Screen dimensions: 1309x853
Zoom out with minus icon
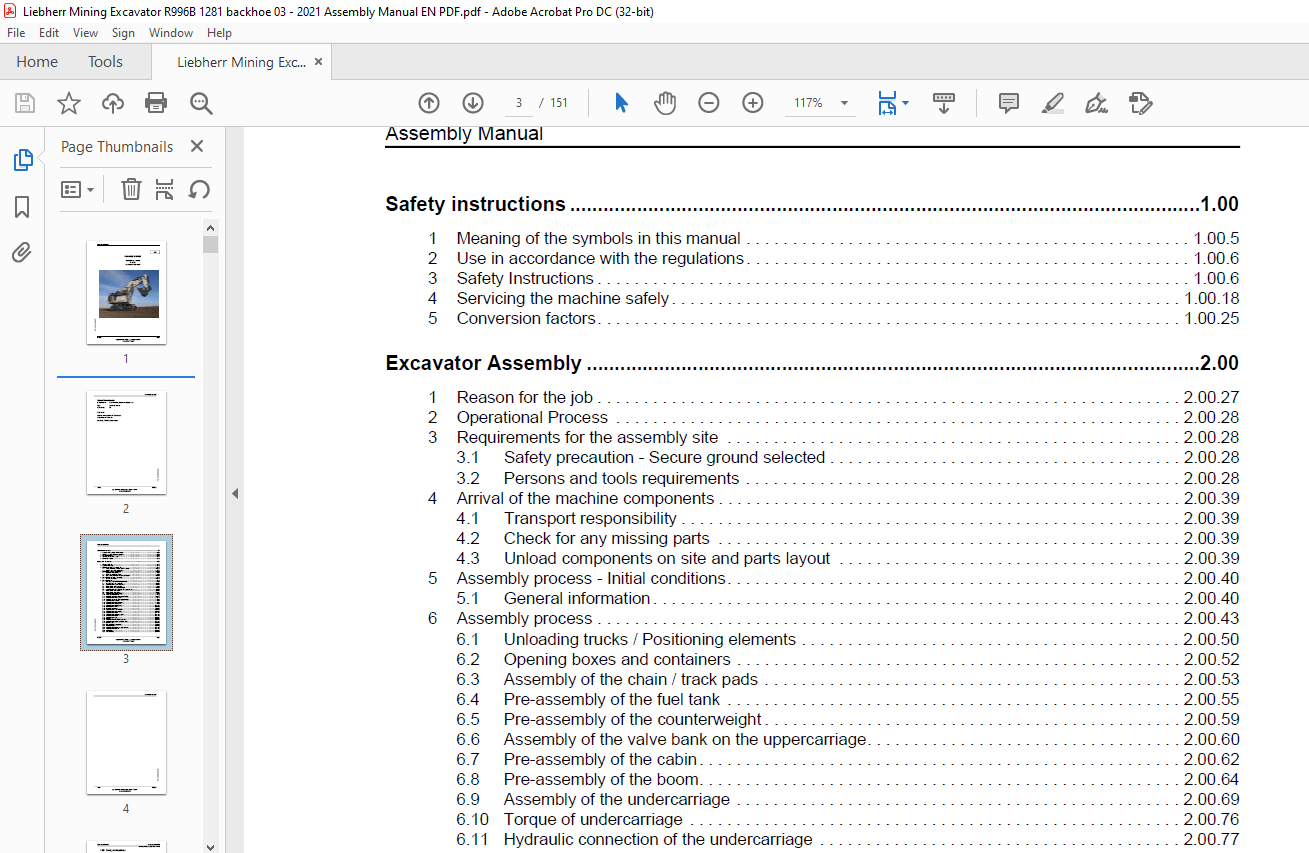coord(709,103)
